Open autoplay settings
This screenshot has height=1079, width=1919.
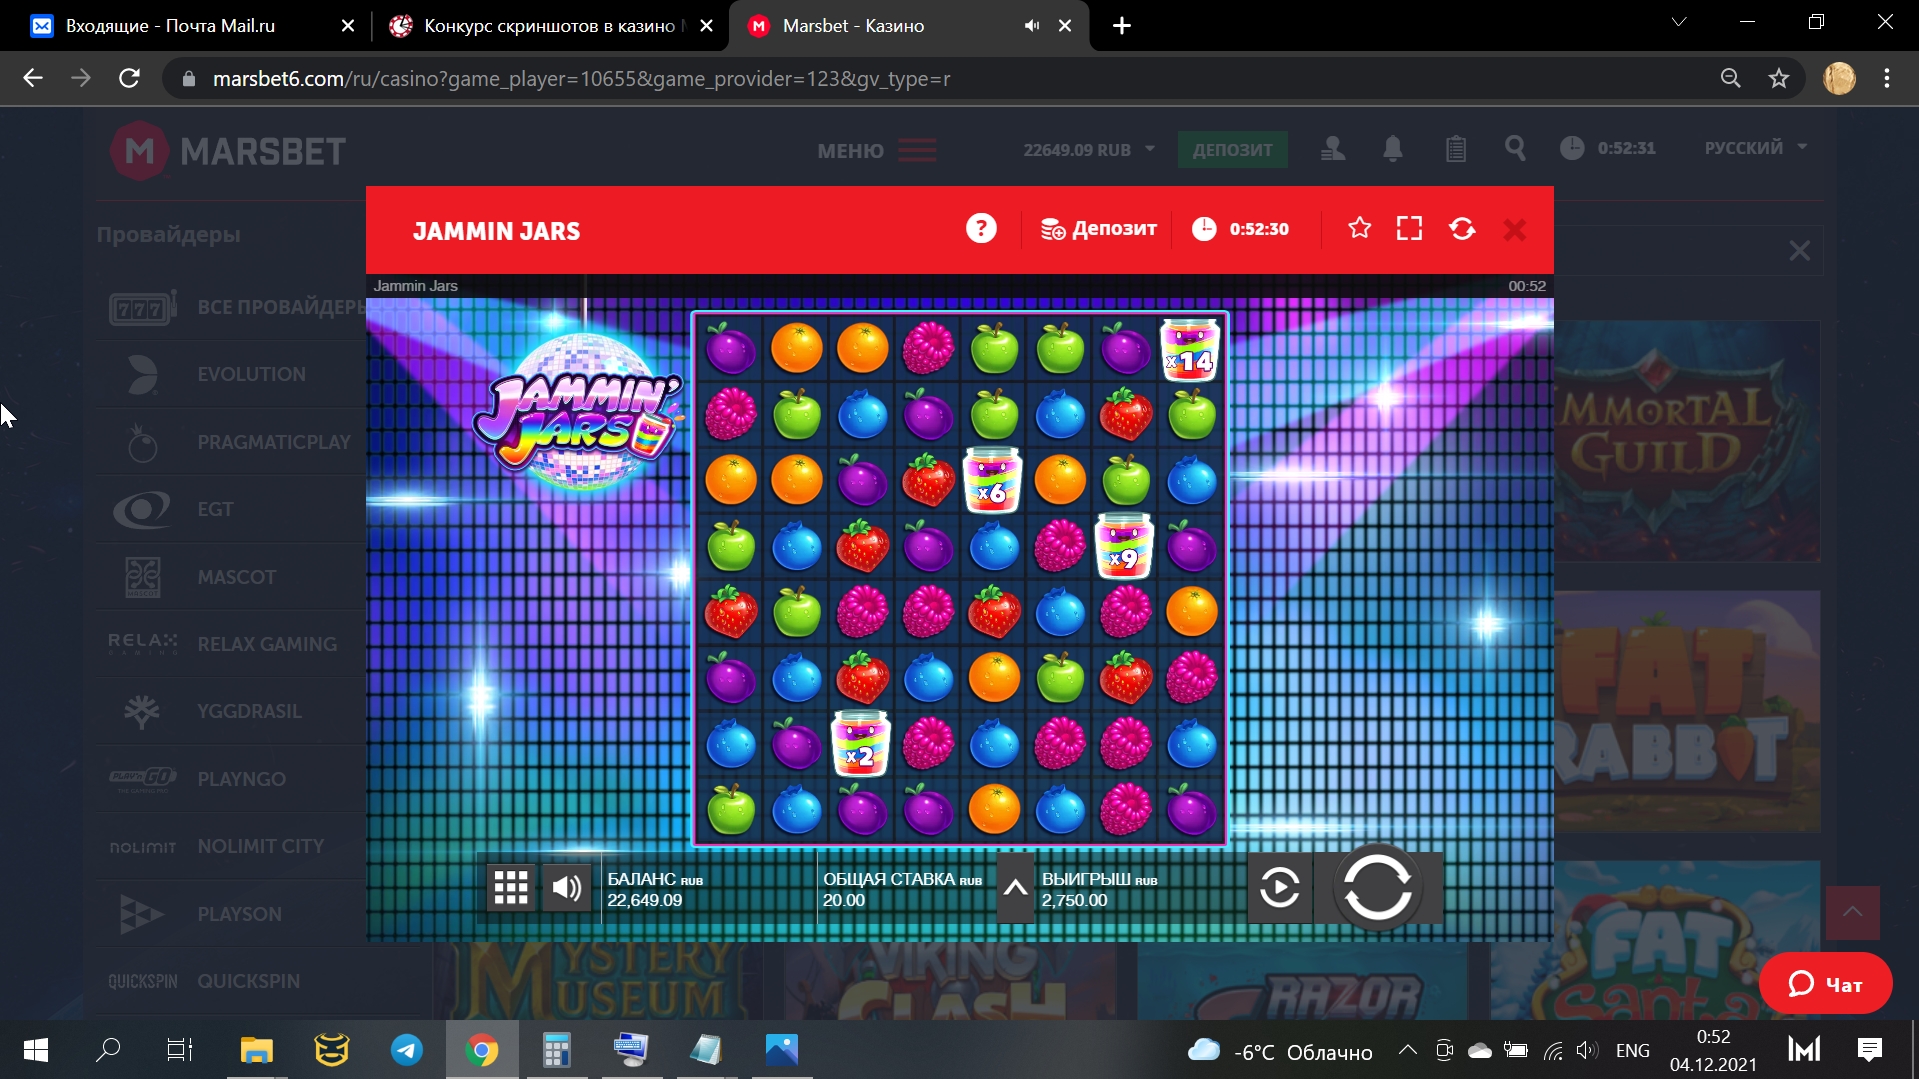pyautogui.click(x=1279, y=887)
